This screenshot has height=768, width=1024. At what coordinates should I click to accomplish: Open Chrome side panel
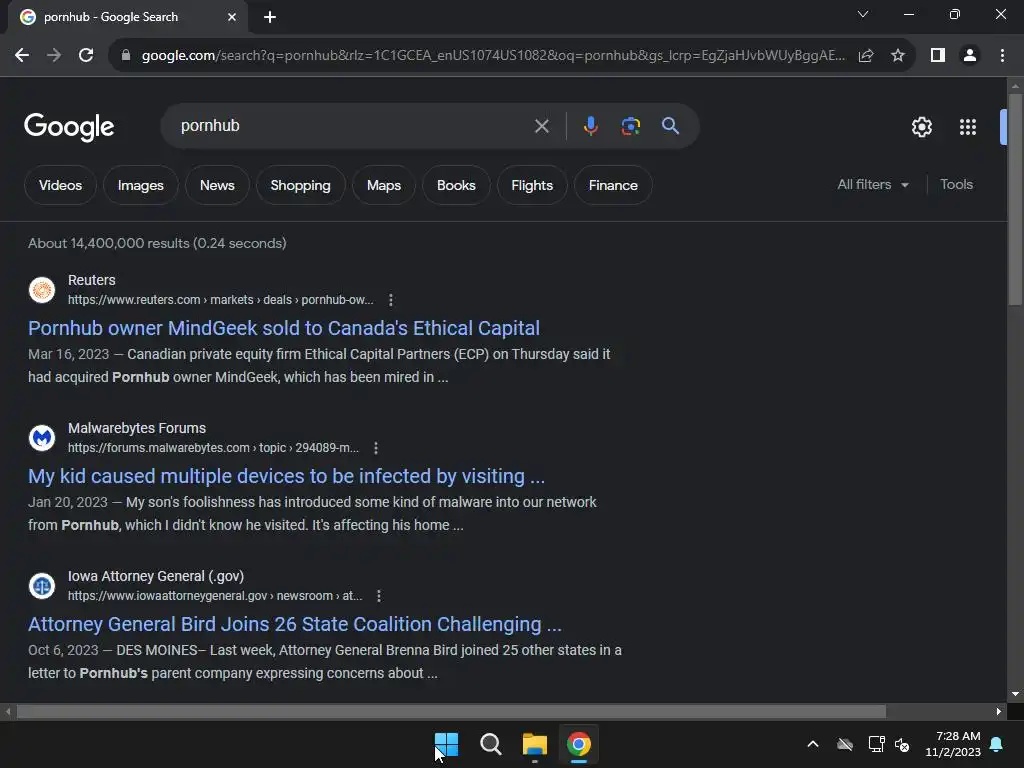tap(938, 56)
